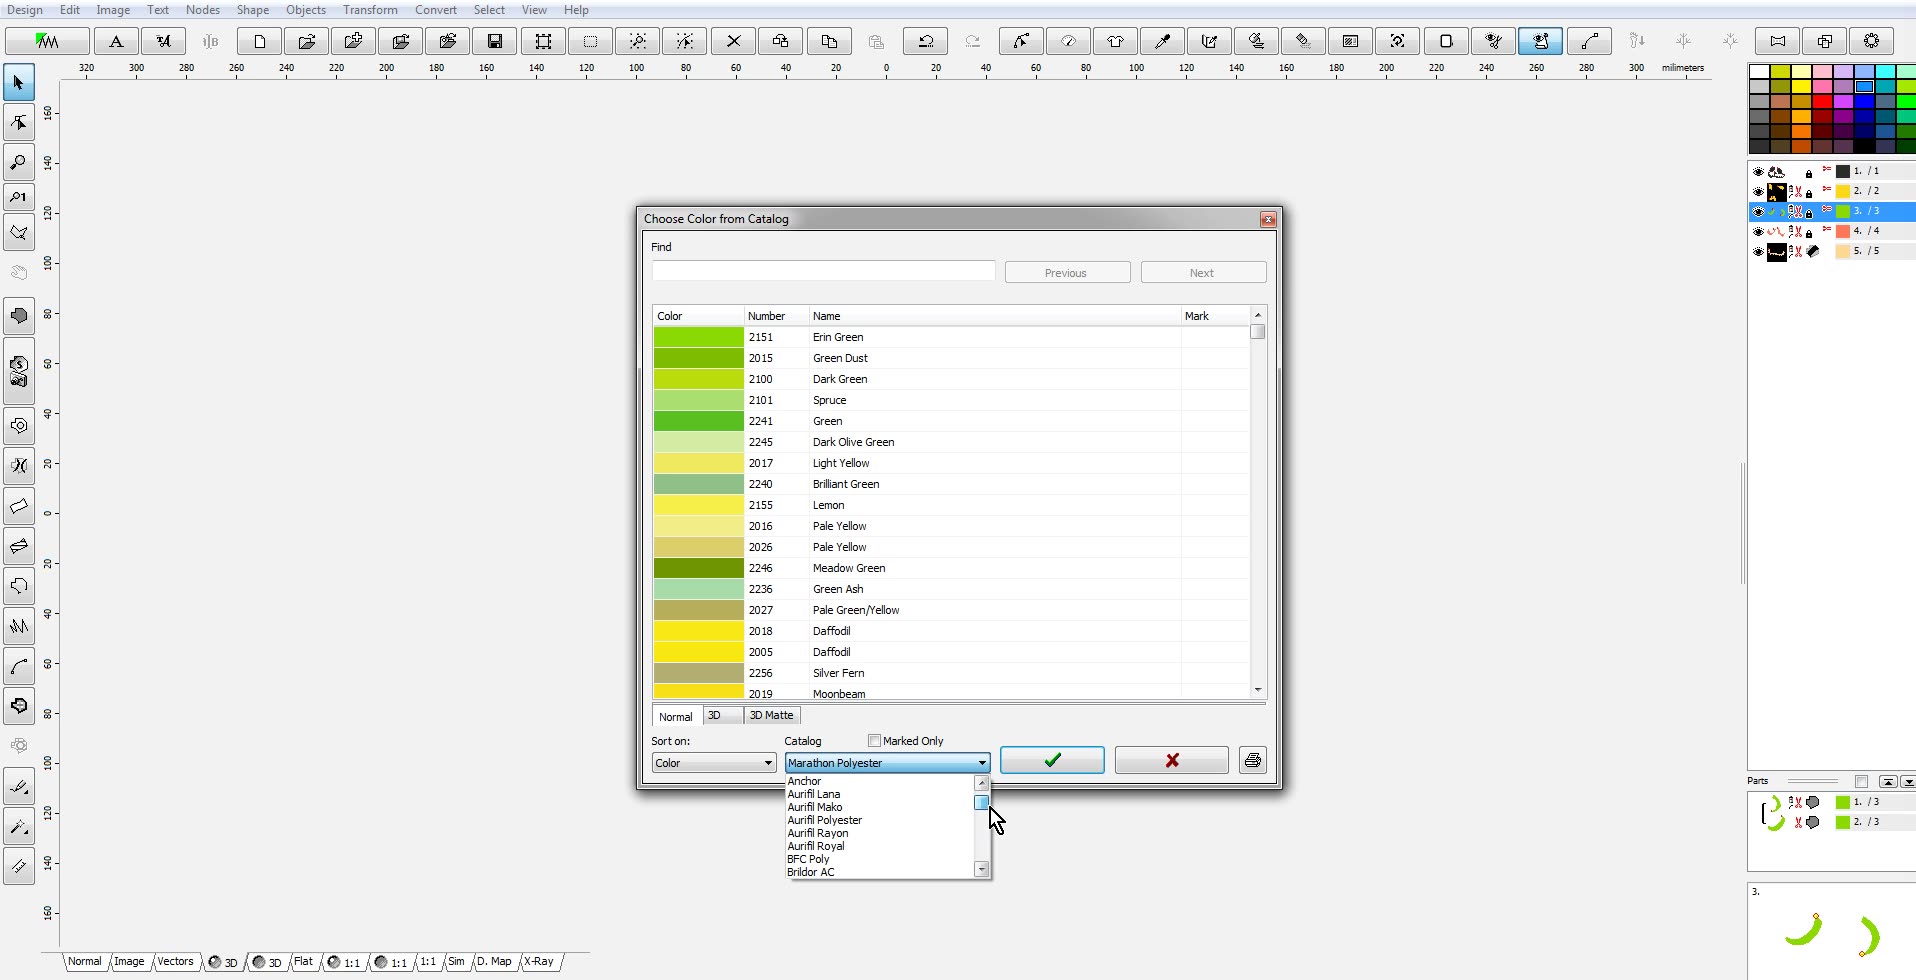Open the Zoom tool
This screenshot has width=1916, height=980.
18,161
